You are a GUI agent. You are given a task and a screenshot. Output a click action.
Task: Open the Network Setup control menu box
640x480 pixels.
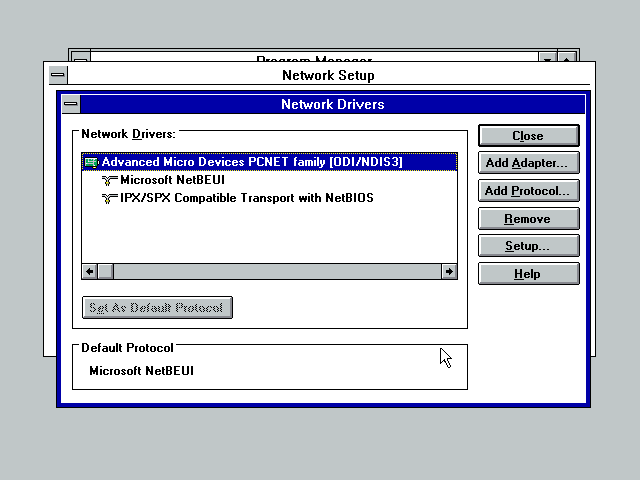58,75
